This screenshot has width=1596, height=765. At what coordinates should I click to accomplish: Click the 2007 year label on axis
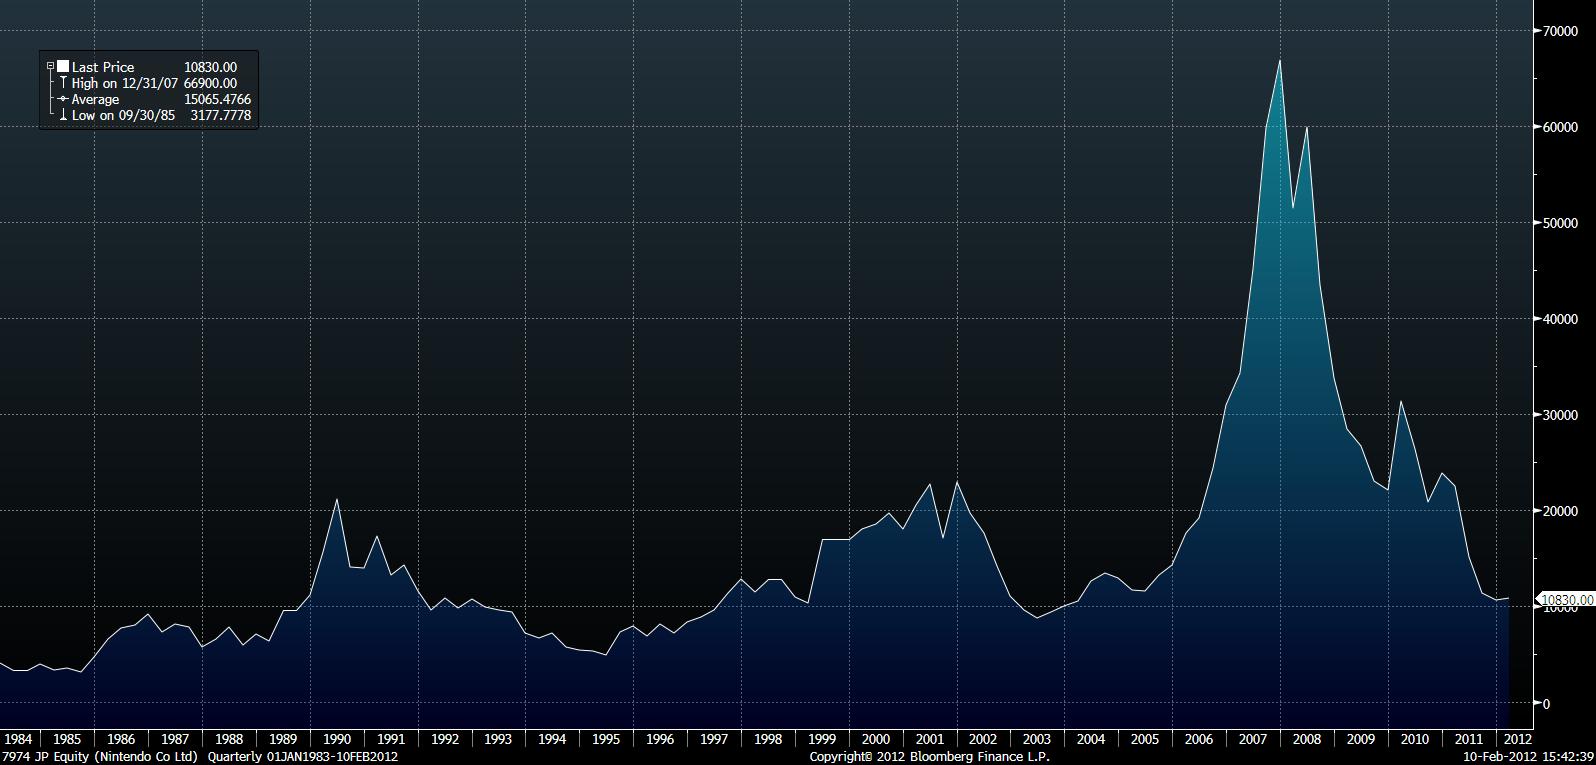(x=1252, y=739)
